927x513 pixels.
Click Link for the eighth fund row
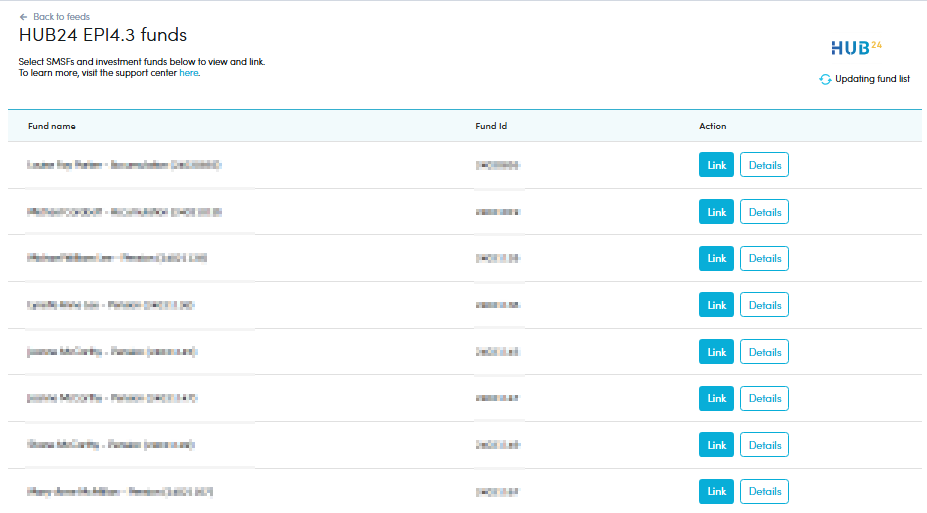717,491
